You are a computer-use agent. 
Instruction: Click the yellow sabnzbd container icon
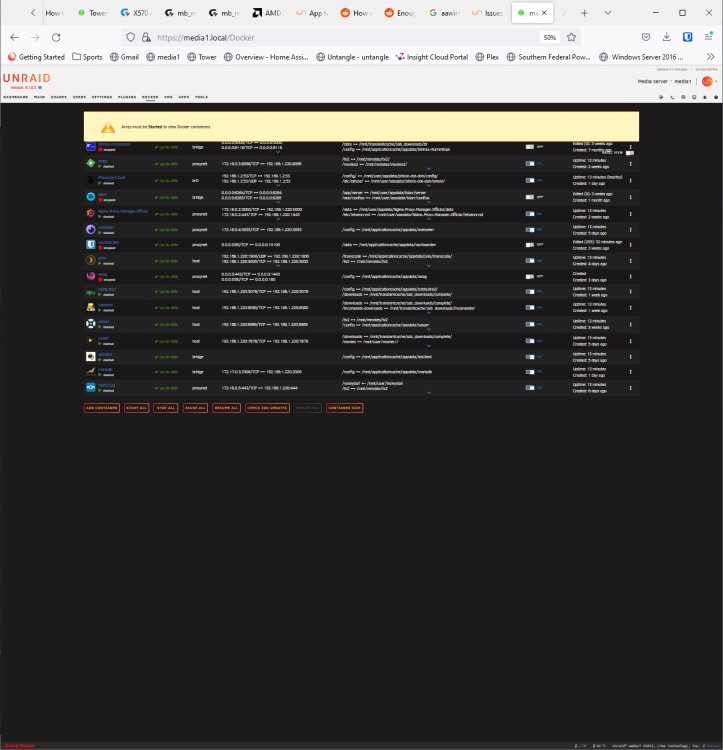click(90, 307)
